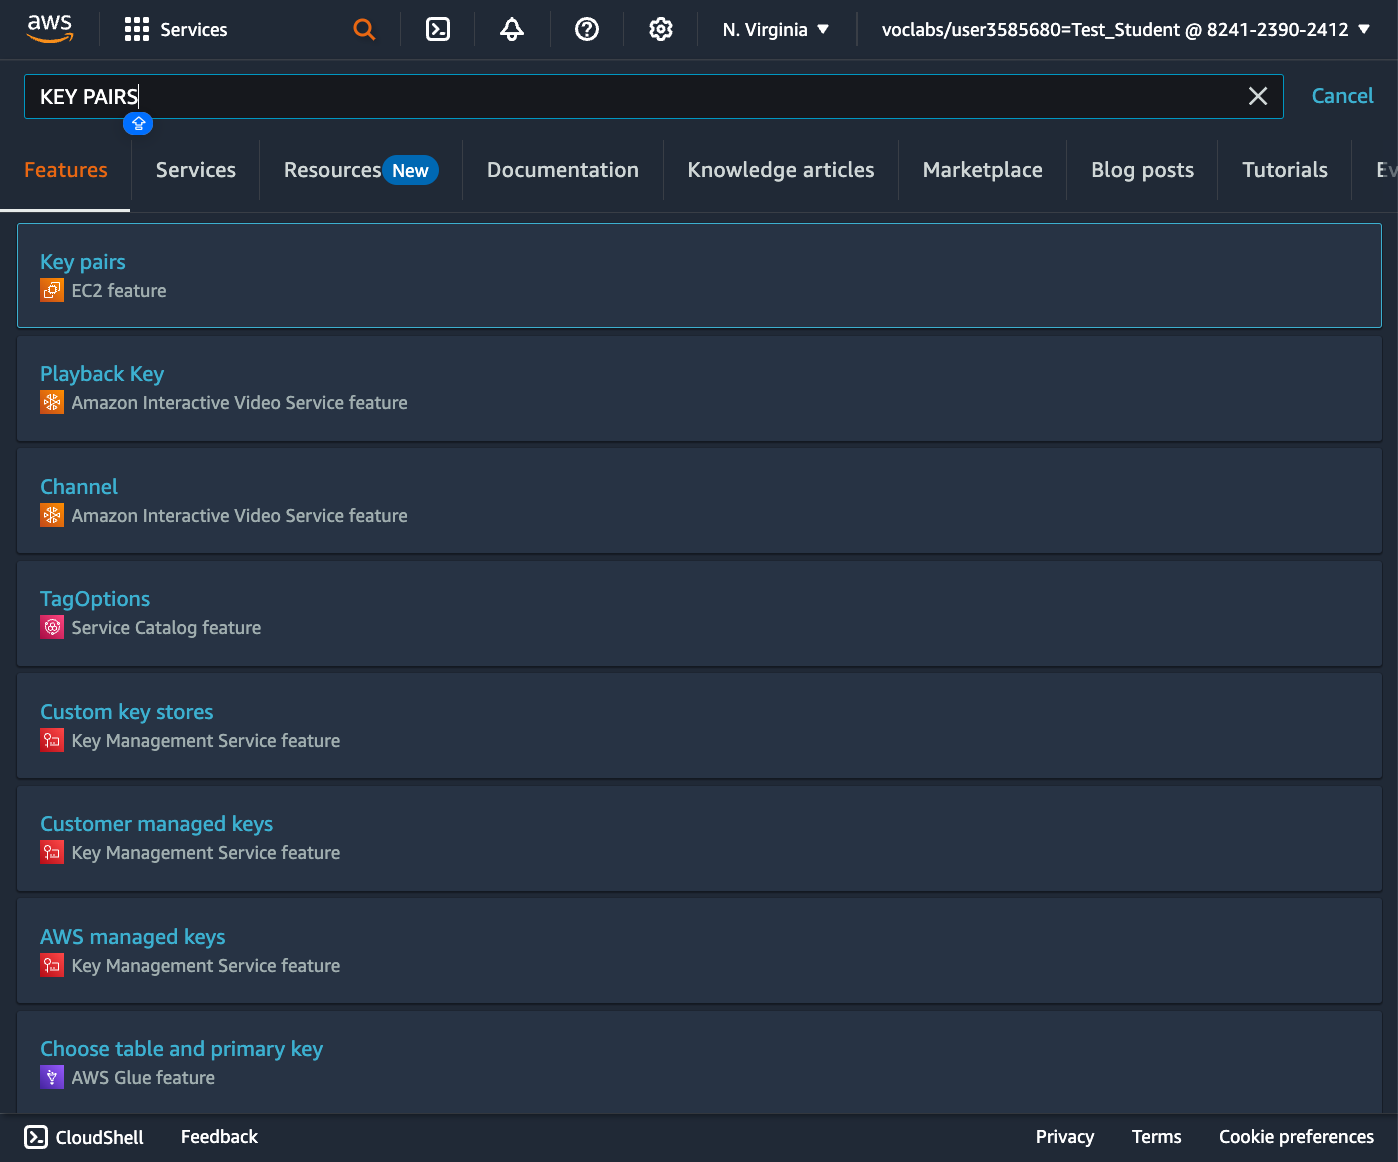Click the IVS icon under Playback Key
Image resolution: width=1398 pixels, height=1162 pixels.
coord(52,403)
